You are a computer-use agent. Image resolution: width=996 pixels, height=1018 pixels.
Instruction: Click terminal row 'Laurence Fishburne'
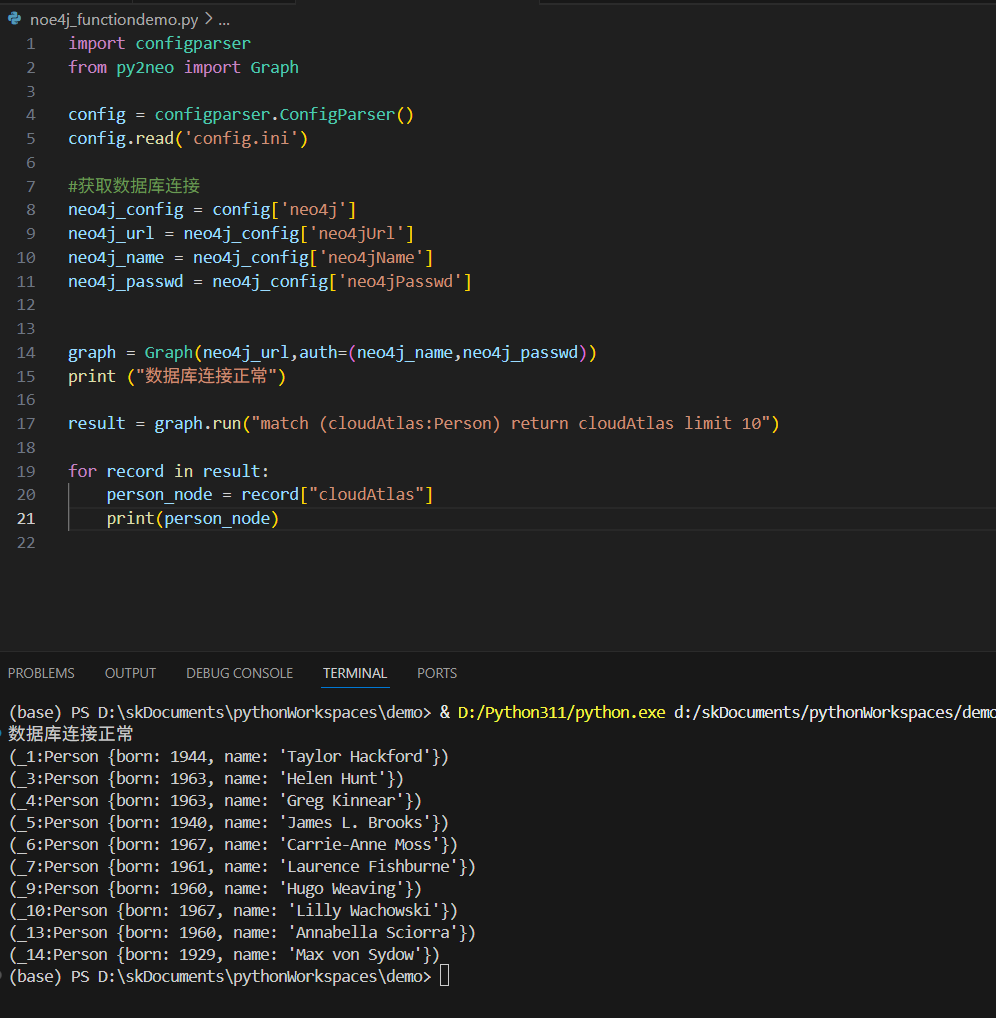[242, 867]
